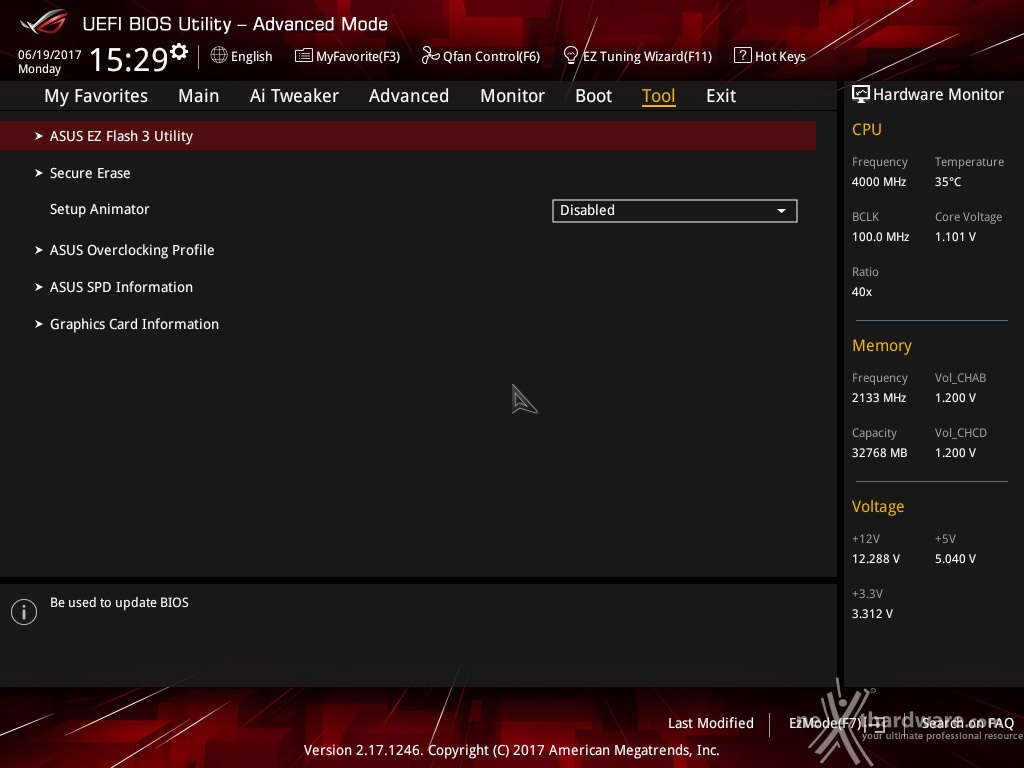Click the CPU section heading

pyautogui.click(x=867, y=129)
